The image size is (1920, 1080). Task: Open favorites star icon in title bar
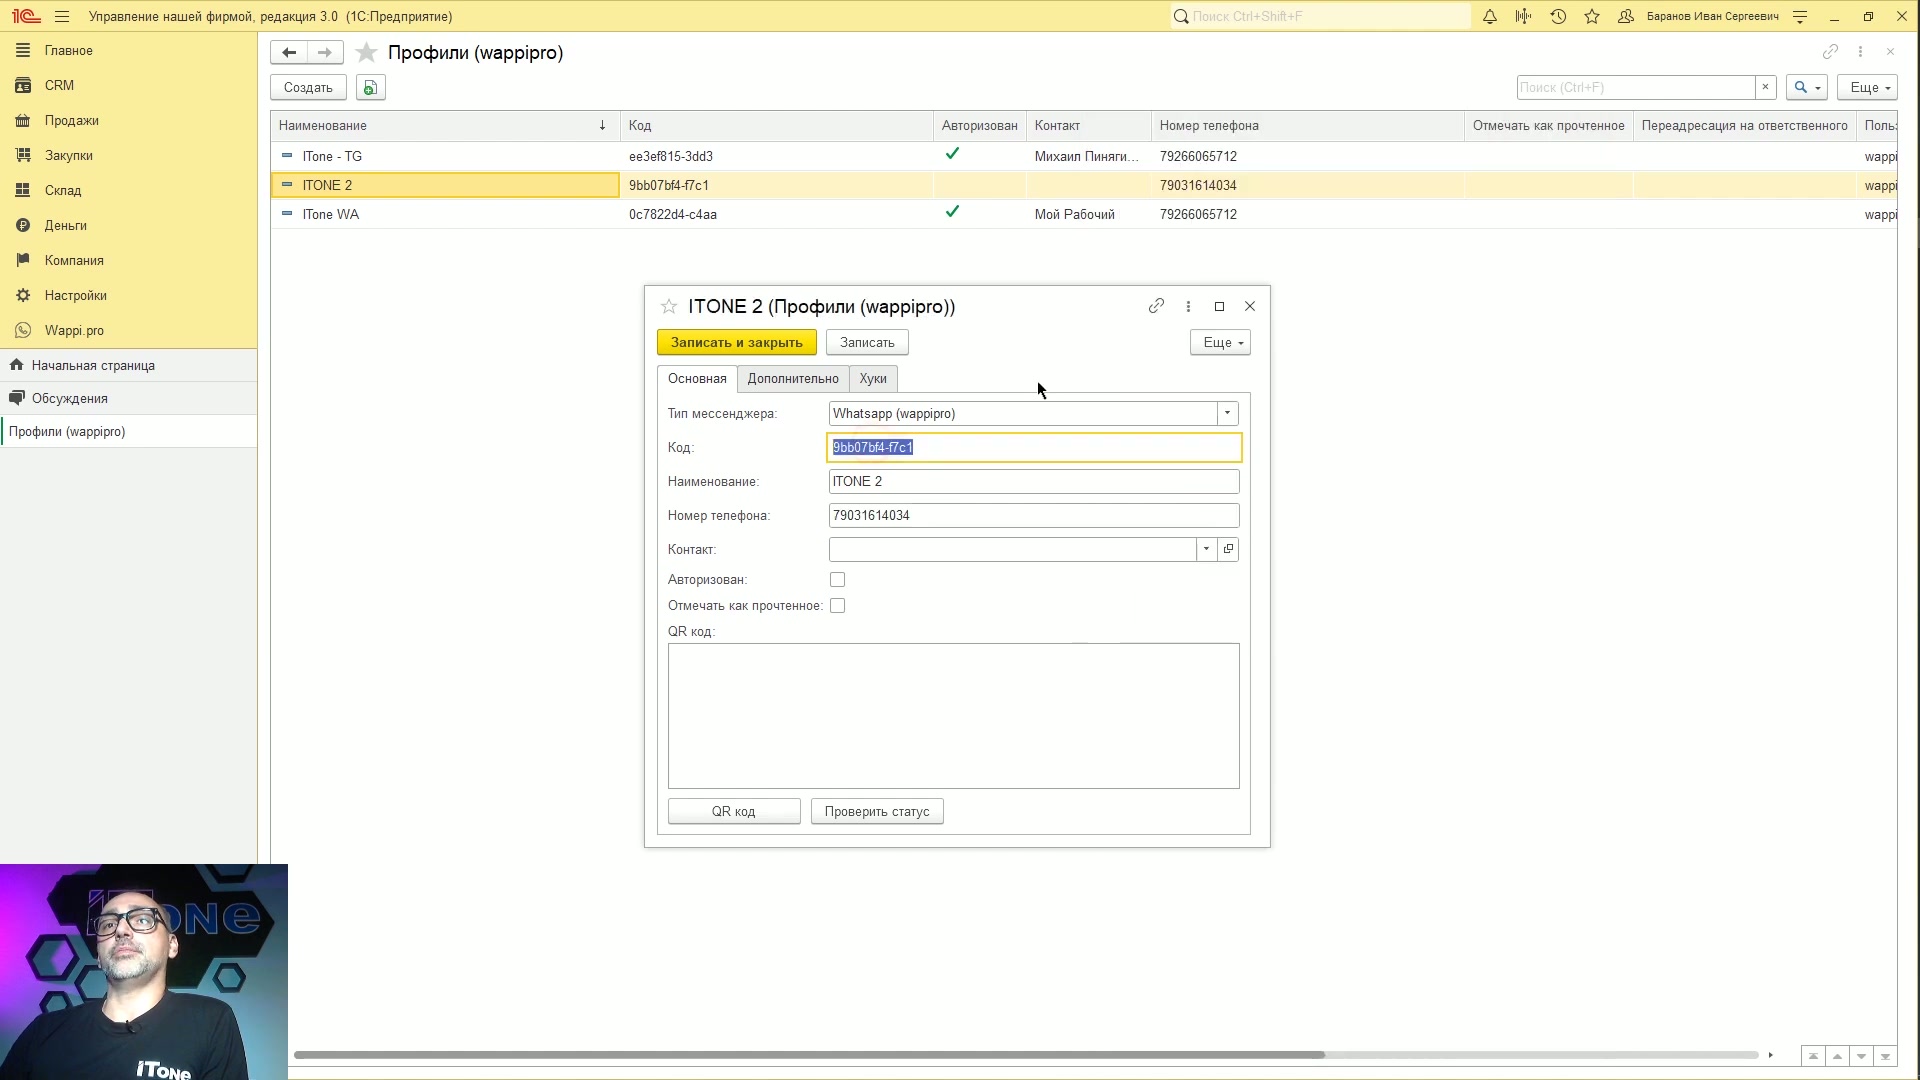pos(1592,17)
